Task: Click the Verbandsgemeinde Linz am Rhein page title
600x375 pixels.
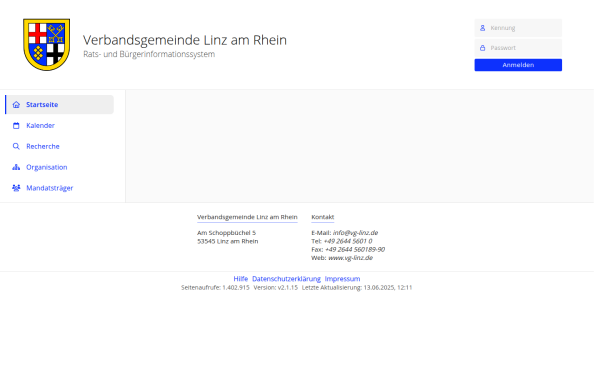Action: [185, 40]
